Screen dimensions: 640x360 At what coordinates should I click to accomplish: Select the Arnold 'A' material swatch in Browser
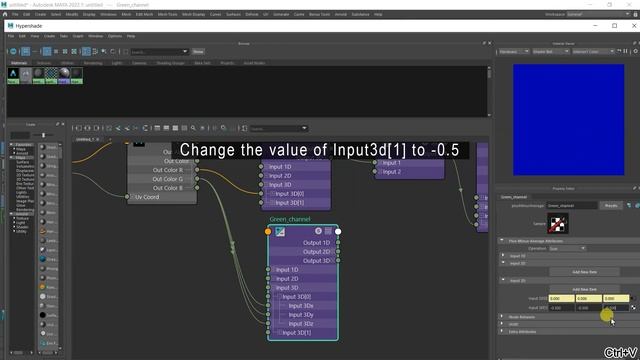(x=13, y=76)
